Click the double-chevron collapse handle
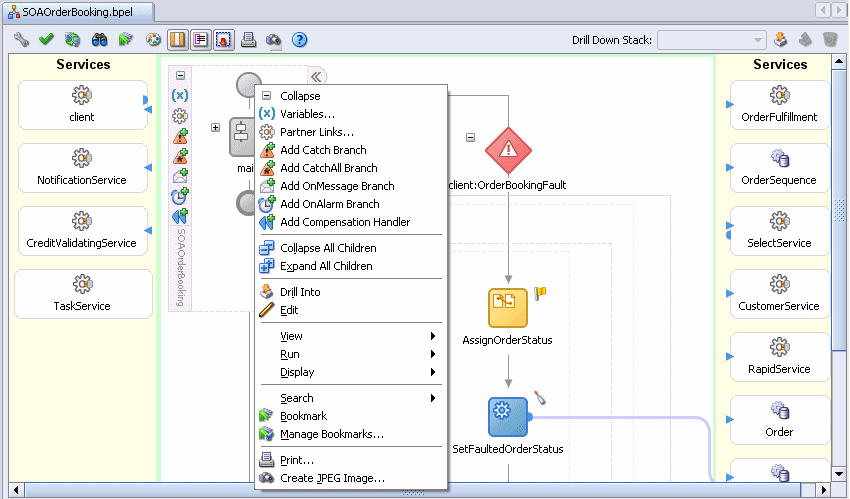The image size is (850, 499). (317, 76)
